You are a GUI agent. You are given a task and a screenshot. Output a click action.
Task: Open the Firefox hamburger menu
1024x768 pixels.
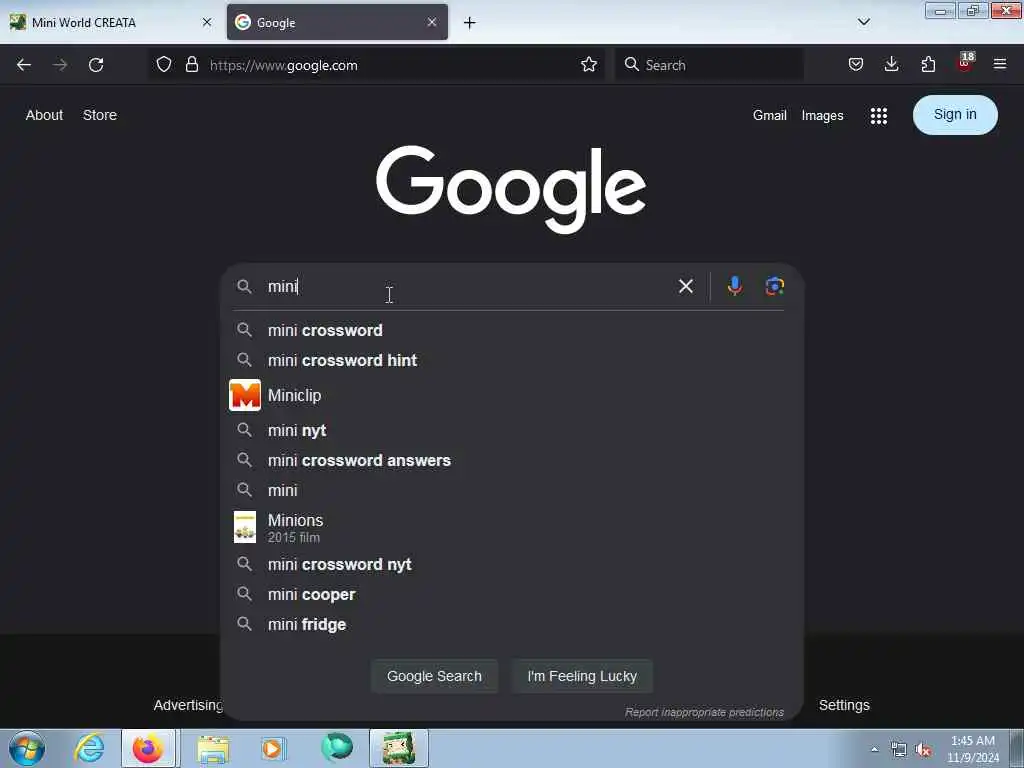[1000, 65]
